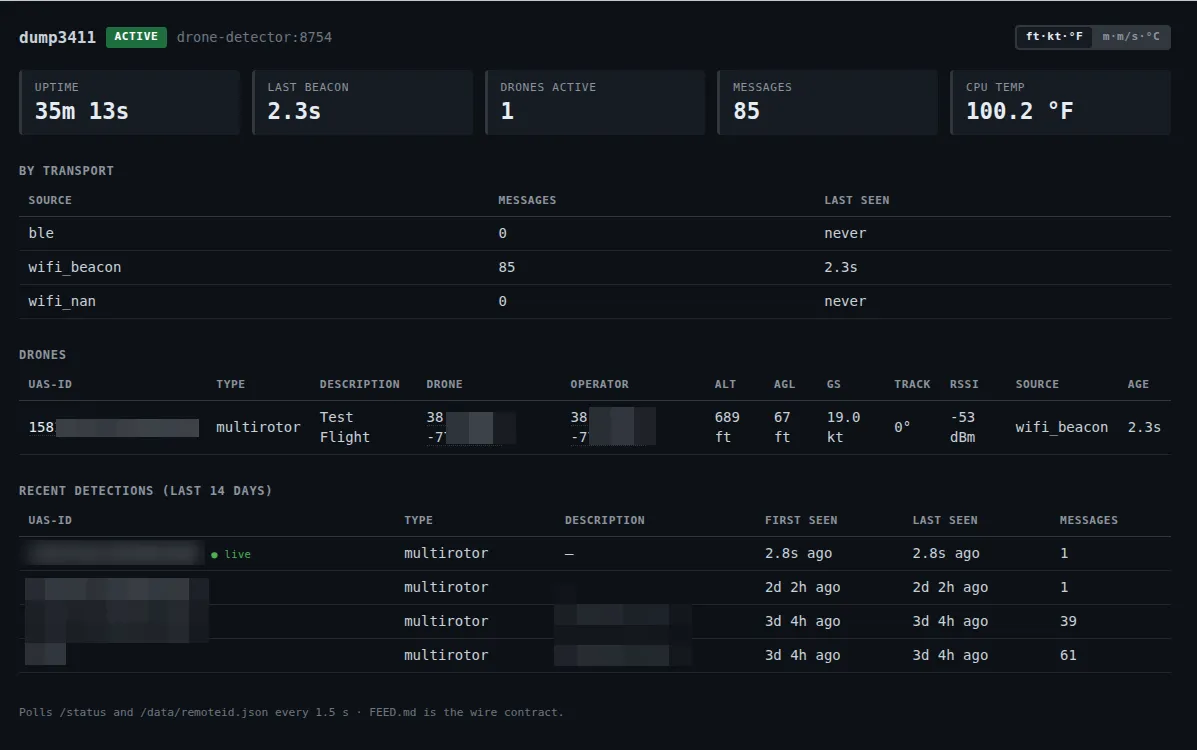Click the 0° track value
1197x750 pixels.
click(902, 427)
